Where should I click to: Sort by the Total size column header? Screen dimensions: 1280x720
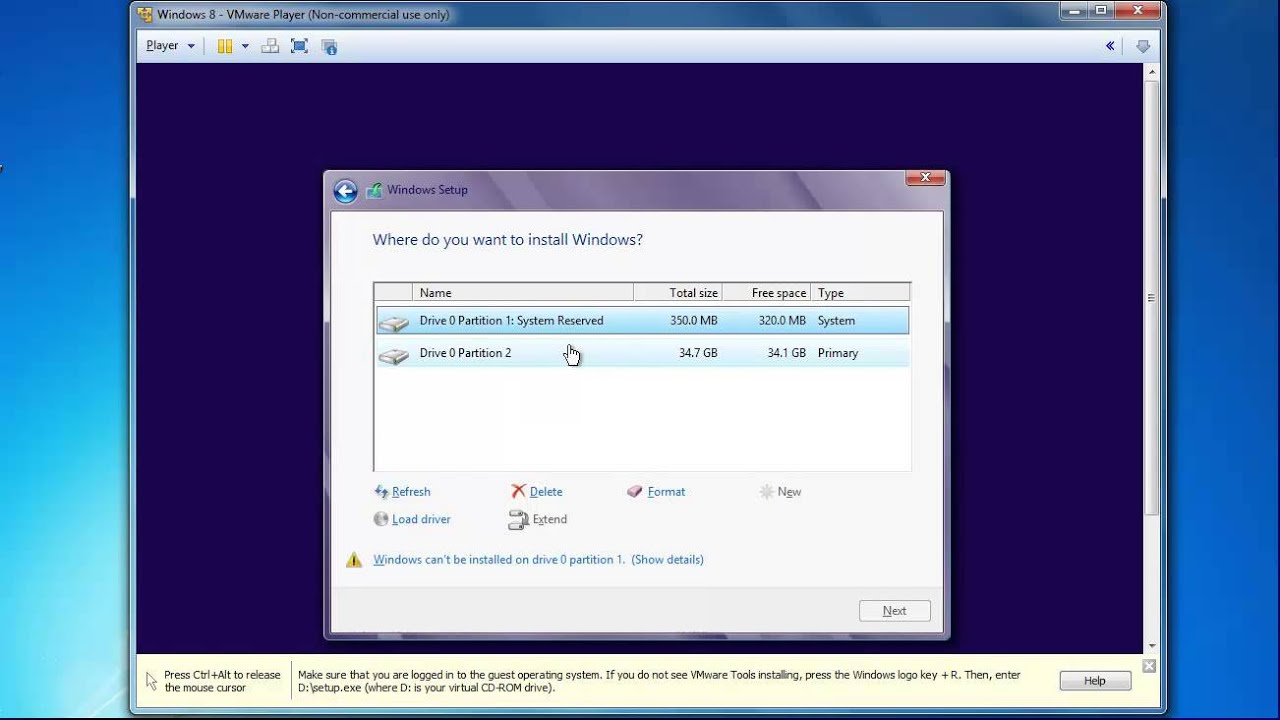678,292
